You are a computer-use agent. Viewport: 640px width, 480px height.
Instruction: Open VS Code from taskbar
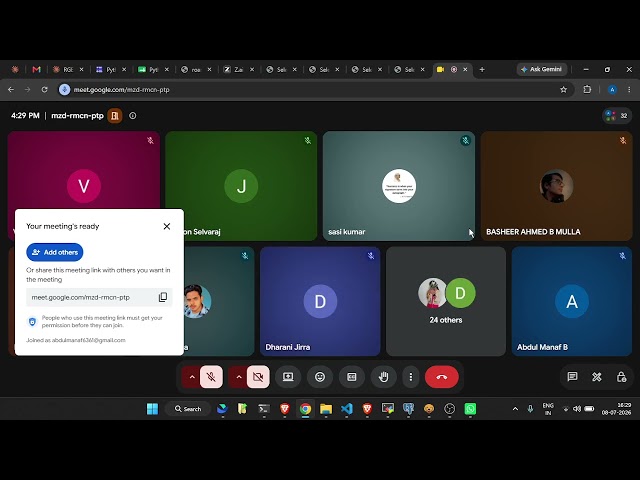(347, 409)
